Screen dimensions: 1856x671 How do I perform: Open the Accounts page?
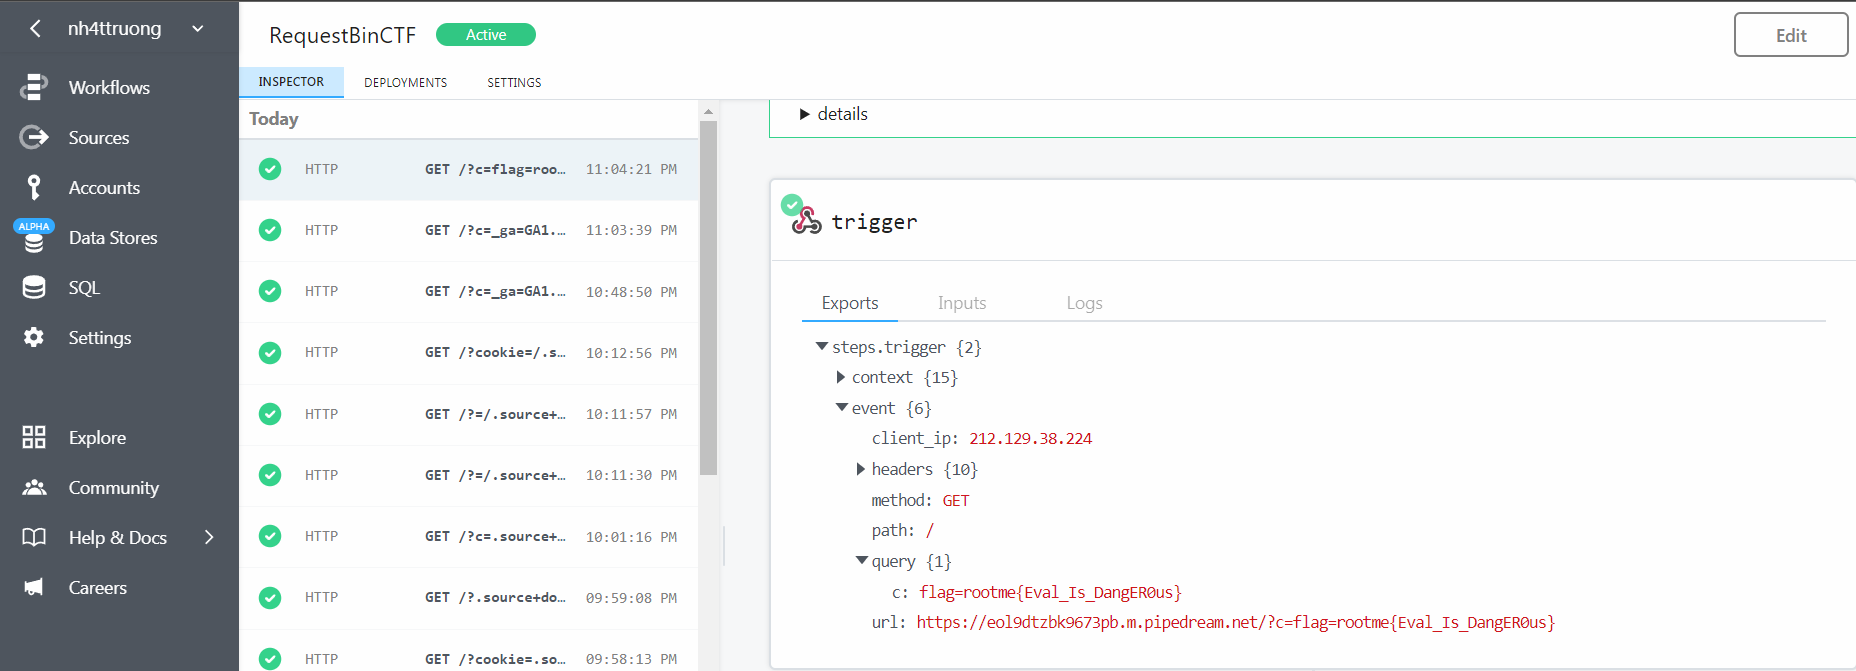(104, 187)
